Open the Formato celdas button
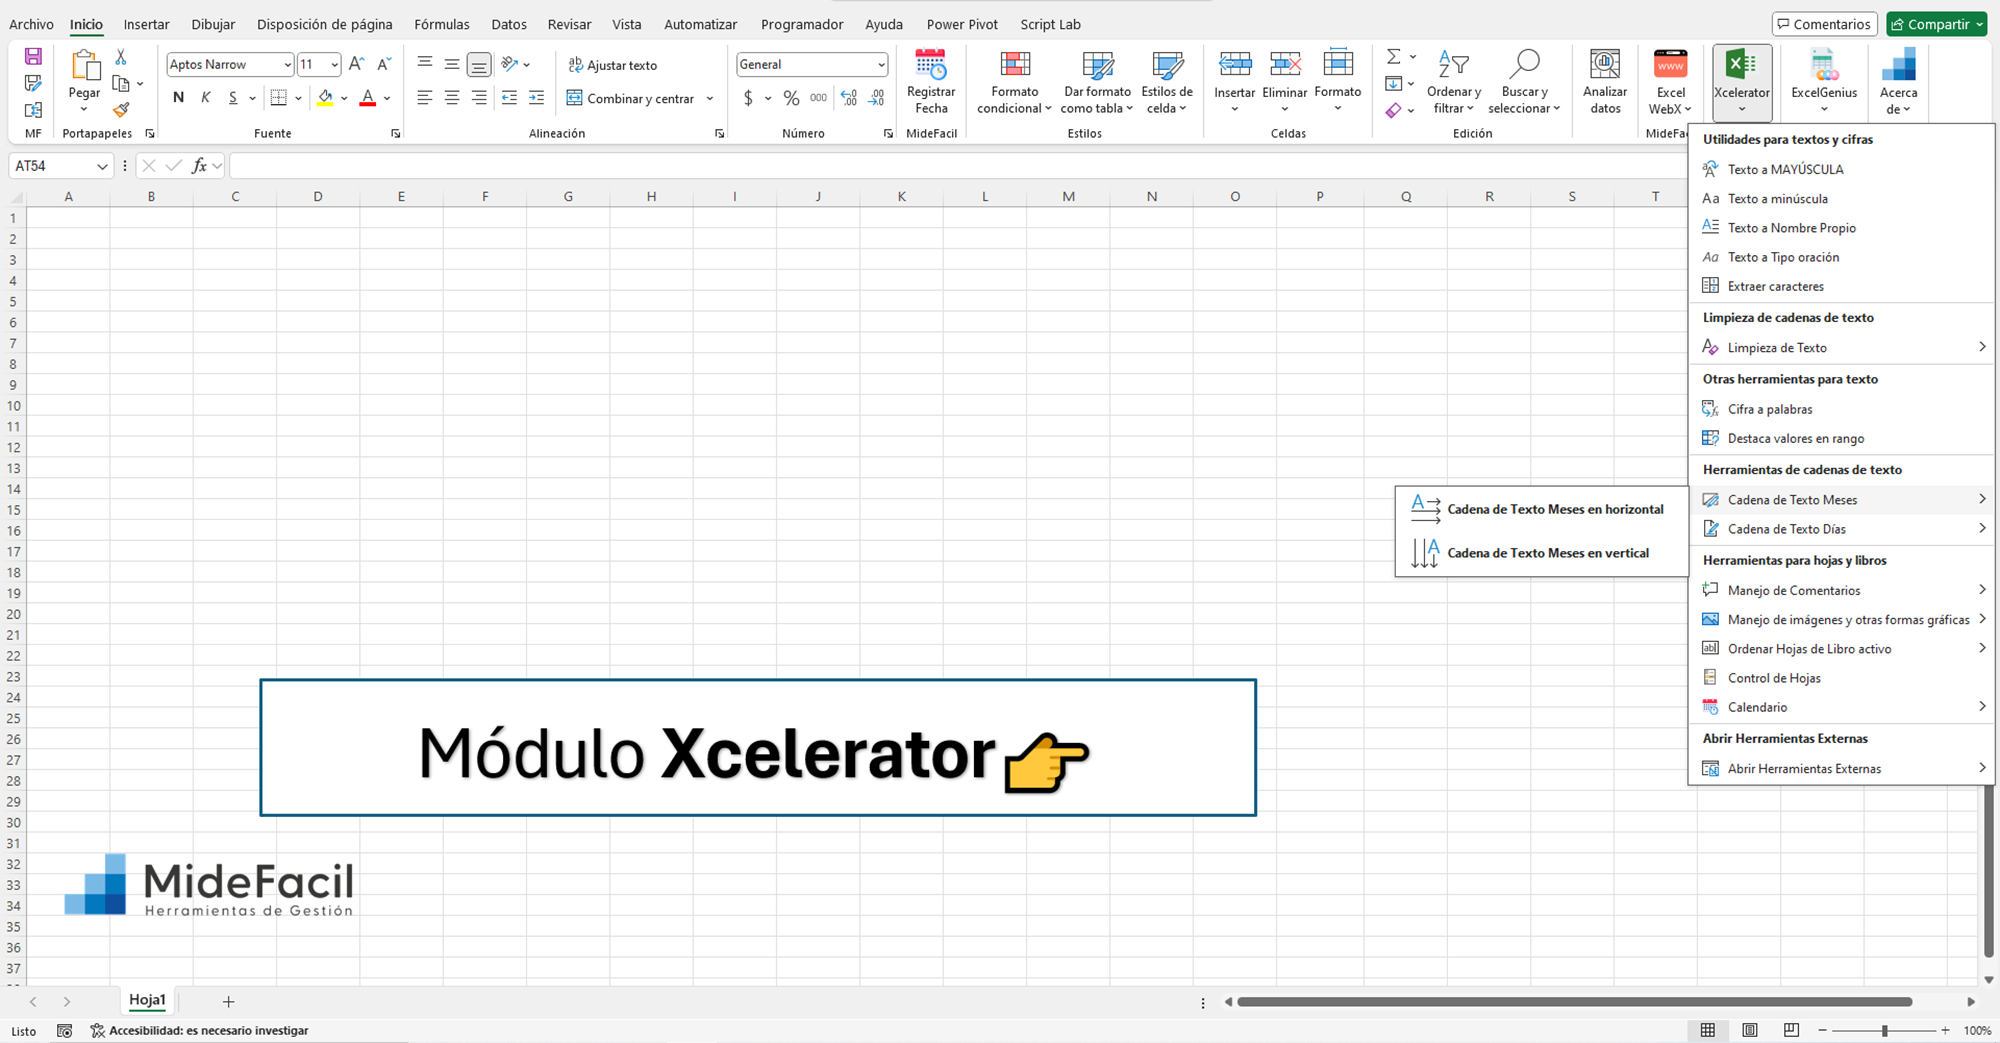 1338,82
